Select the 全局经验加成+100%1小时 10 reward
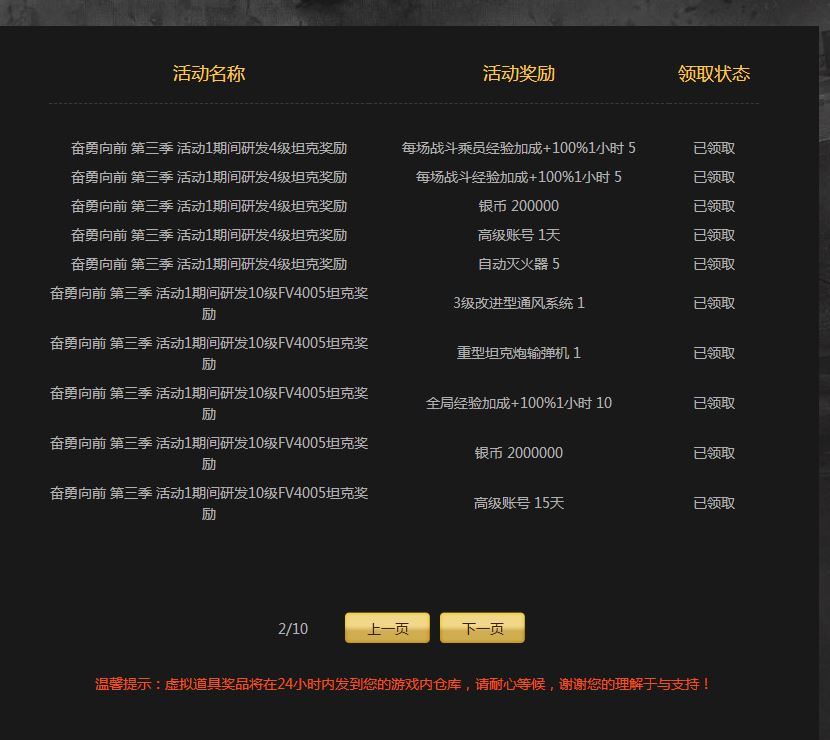This screenshot has width=830, height=740. point(518,403)
